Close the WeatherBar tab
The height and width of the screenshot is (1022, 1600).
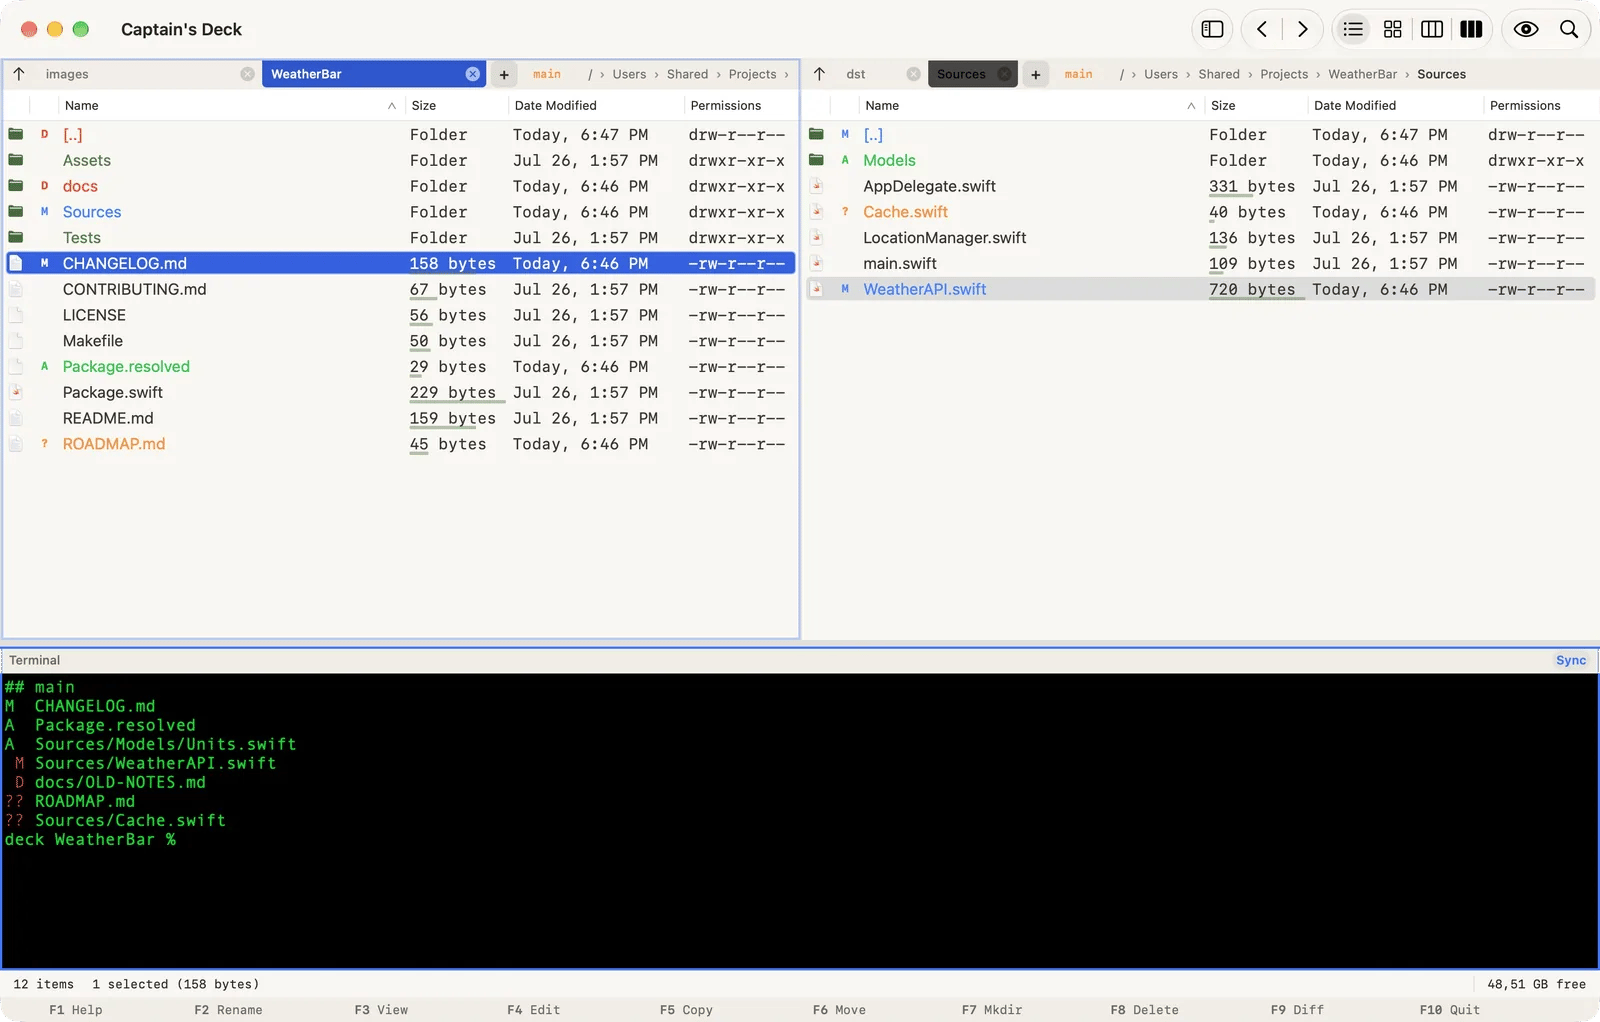tap(473, 74)
